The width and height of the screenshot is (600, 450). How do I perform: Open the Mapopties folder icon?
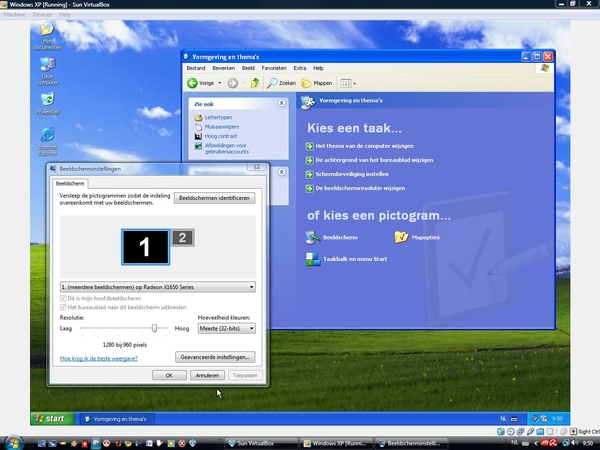[x=401, y=237]
